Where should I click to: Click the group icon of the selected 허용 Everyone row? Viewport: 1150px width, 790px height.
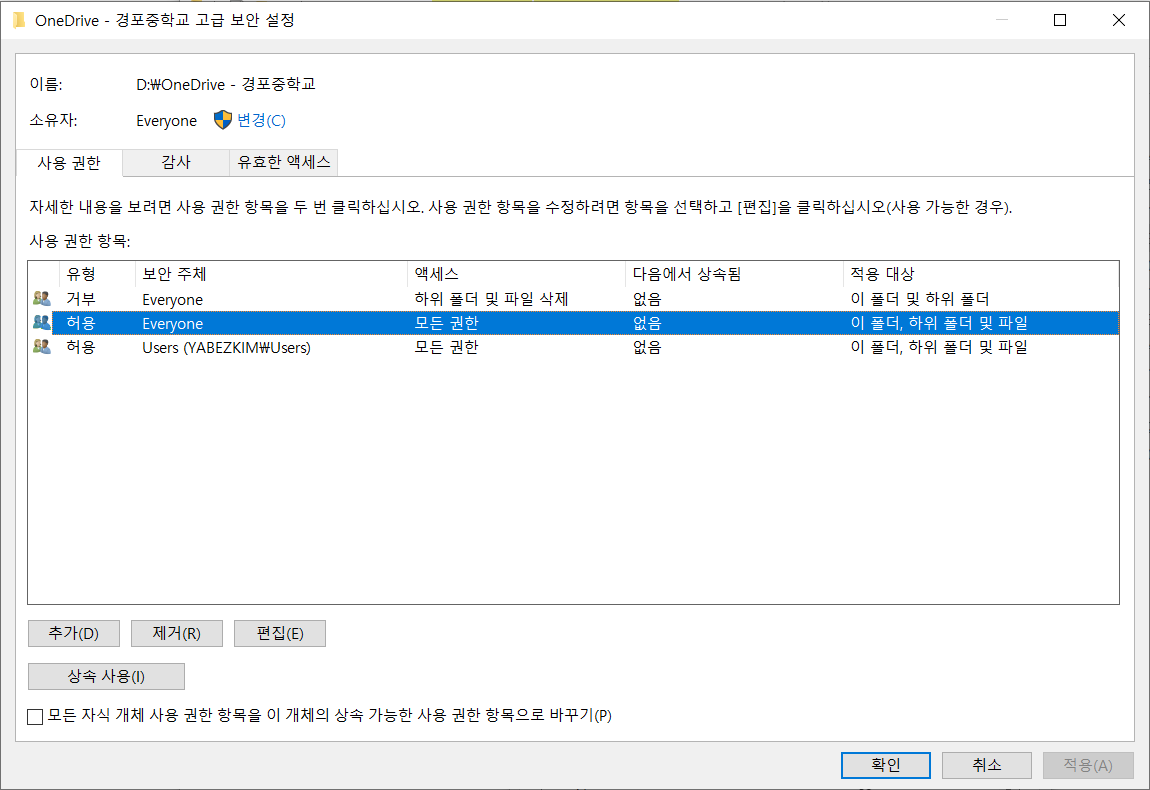[42, 323]
